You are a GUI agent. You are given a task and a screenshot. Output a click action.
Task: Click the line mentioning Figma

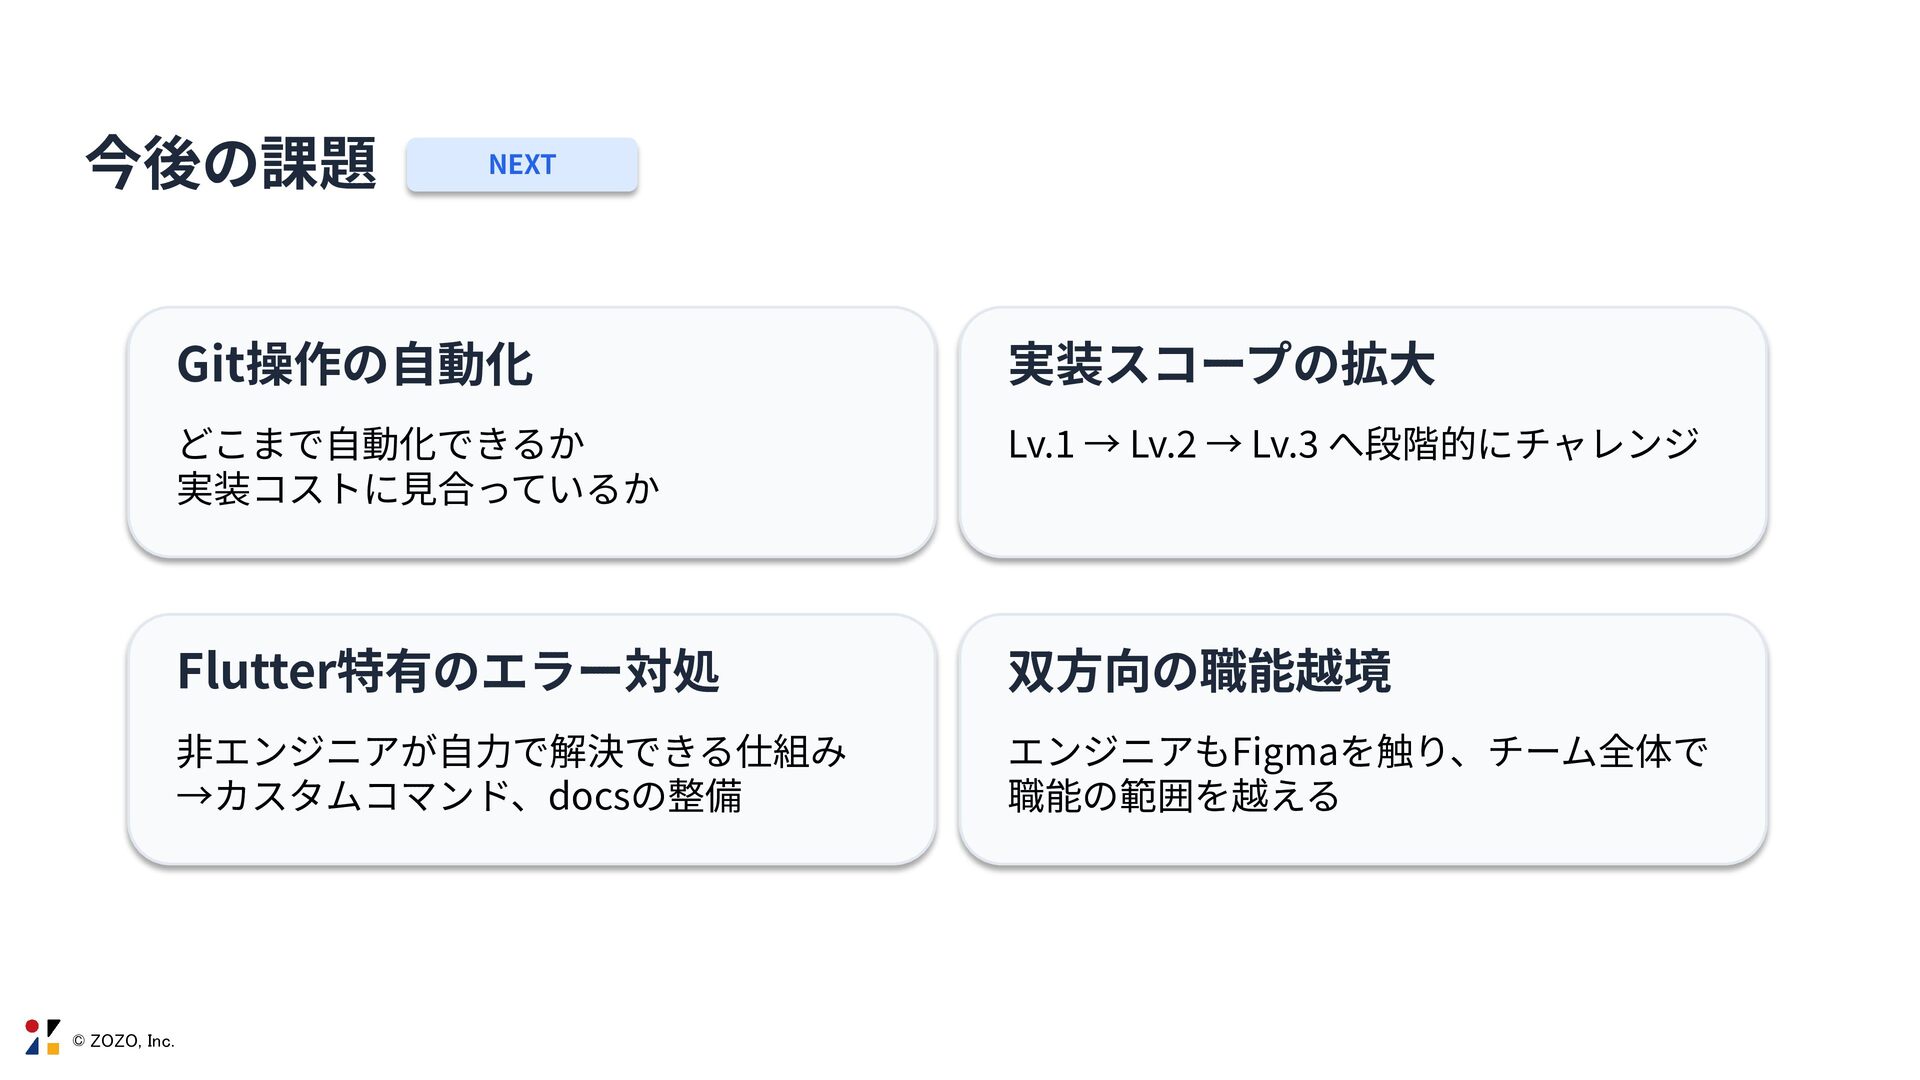click(1357, 751)
